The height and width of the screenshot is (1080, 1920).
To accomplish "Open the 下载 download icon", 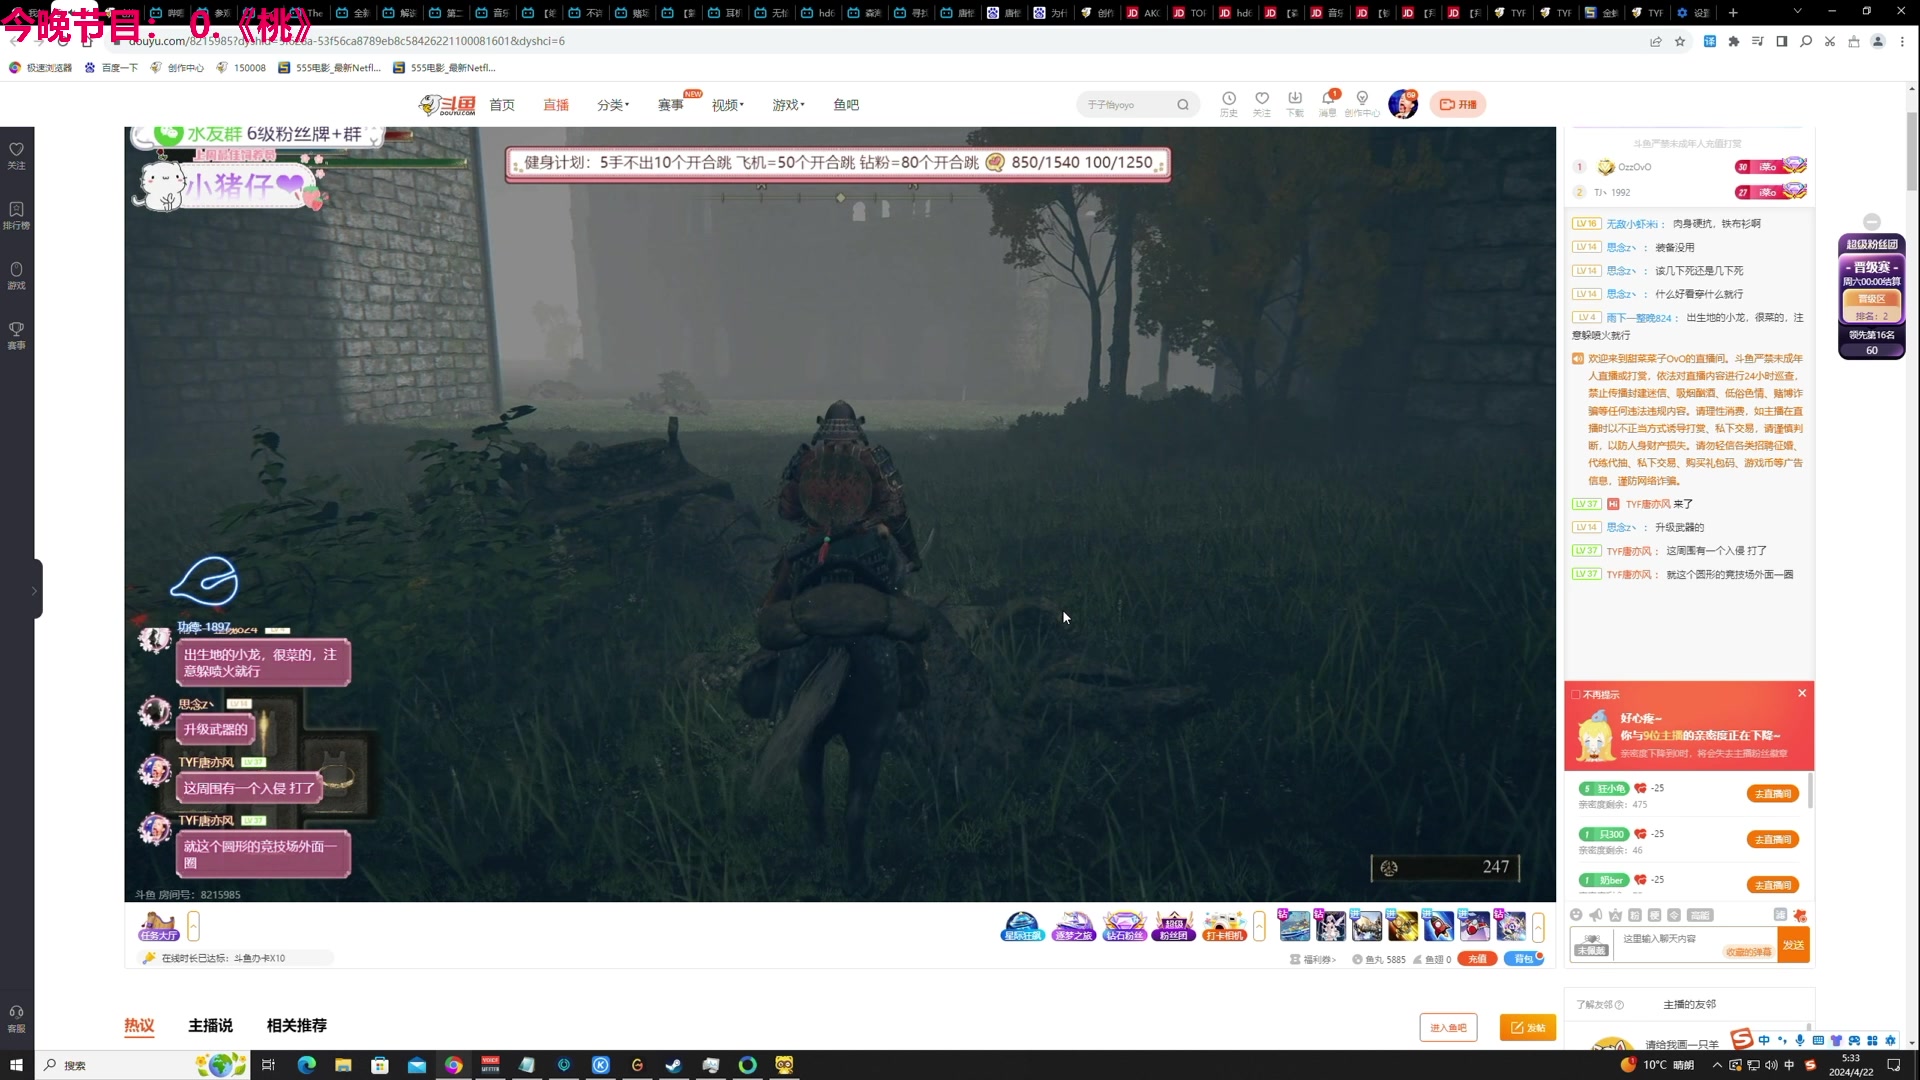I will (1295, 99).
